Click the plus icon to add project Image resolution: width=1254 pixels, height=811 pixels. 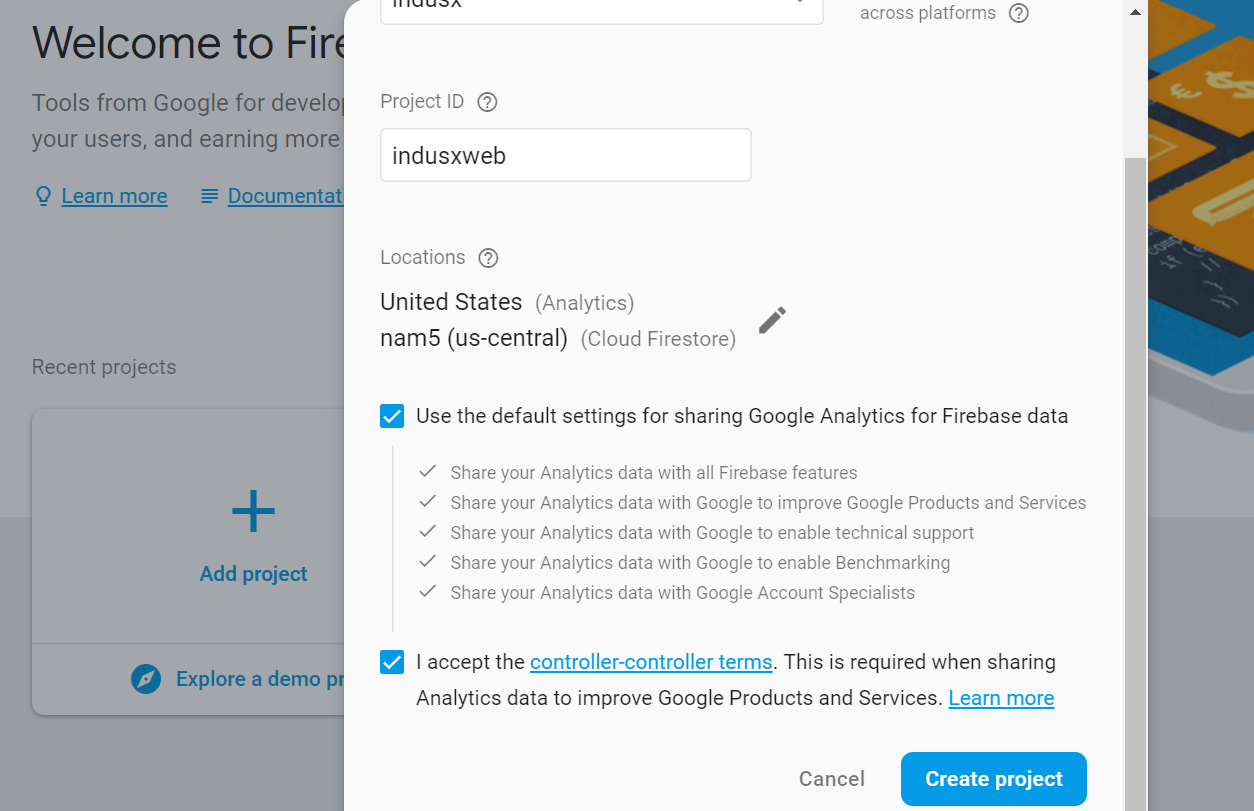[253, 511]
